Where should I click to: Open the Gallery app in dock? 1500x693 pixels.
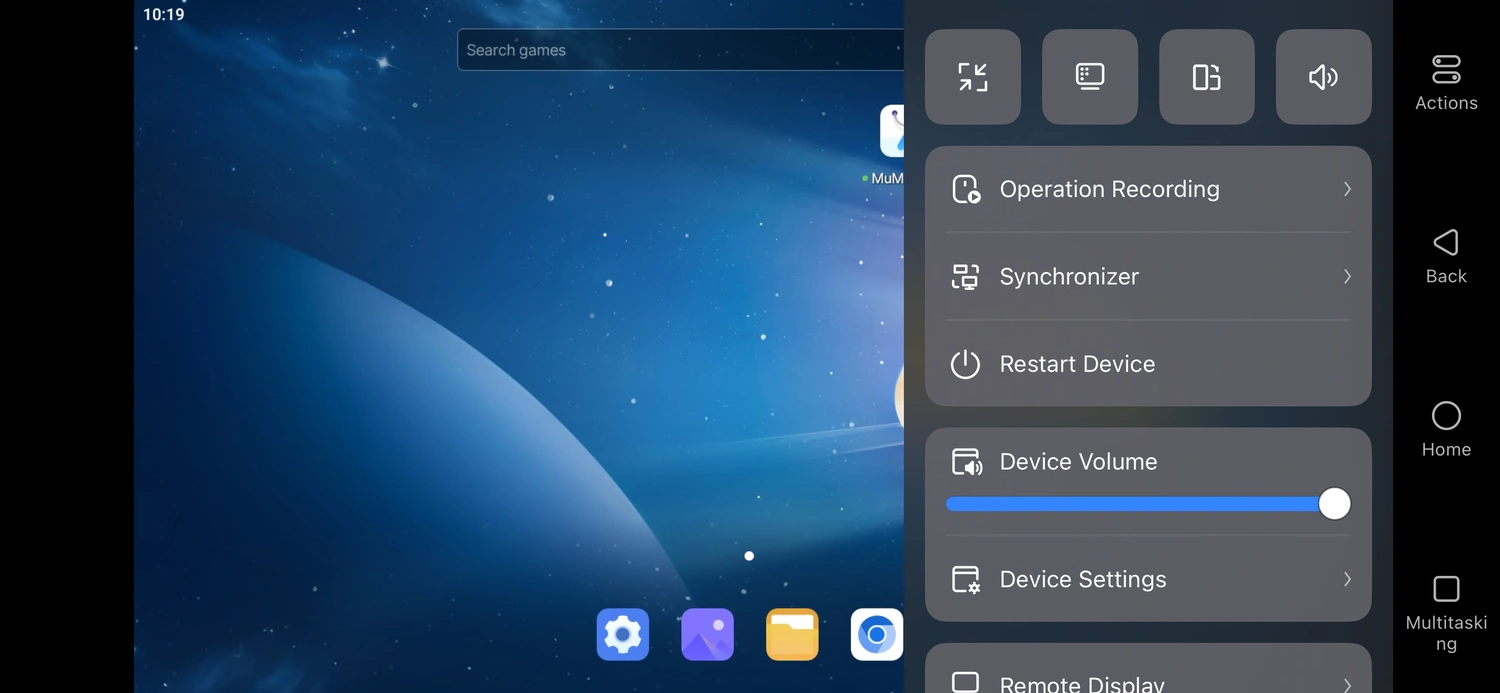pos(708,635)
